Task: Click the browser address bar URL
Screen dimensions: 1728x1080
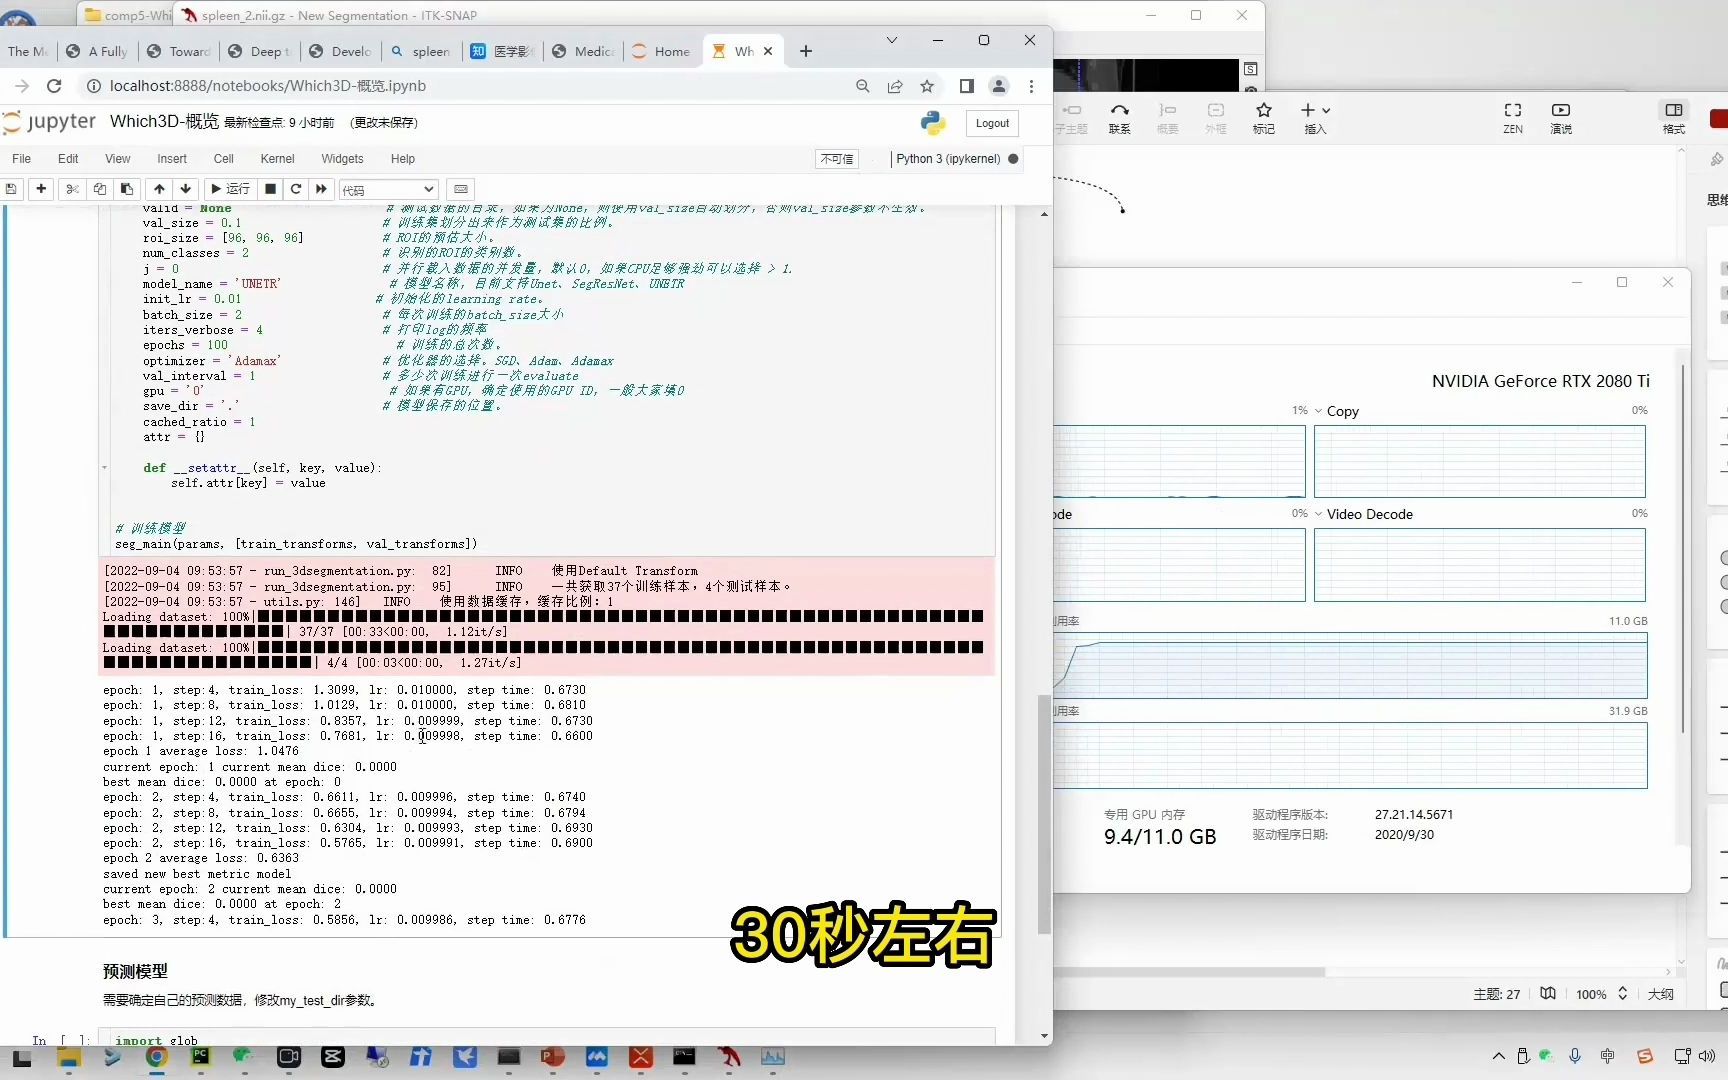Action: (268, 86)
